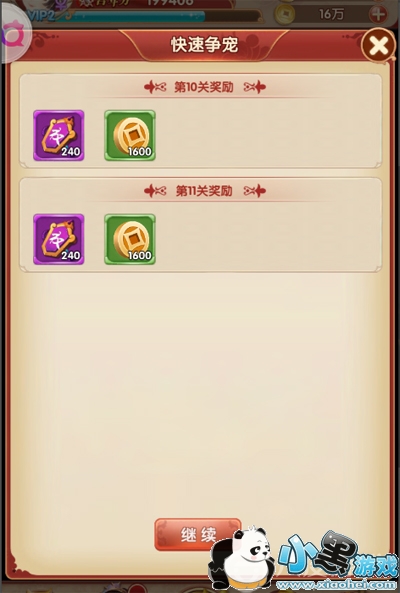
Task: Select the 第10关奖励 section header
Action: click(x=204, y=87)
